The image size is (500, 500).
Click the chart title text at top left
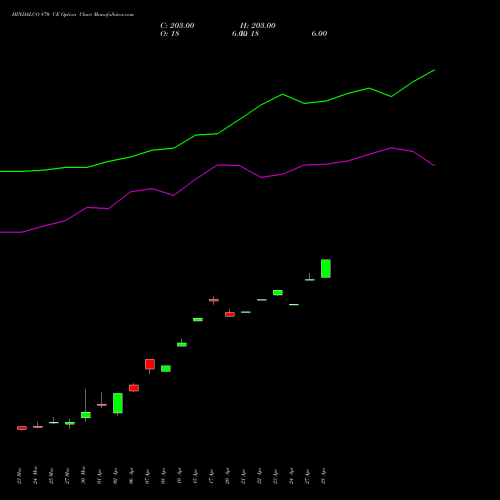pos(73,15)
